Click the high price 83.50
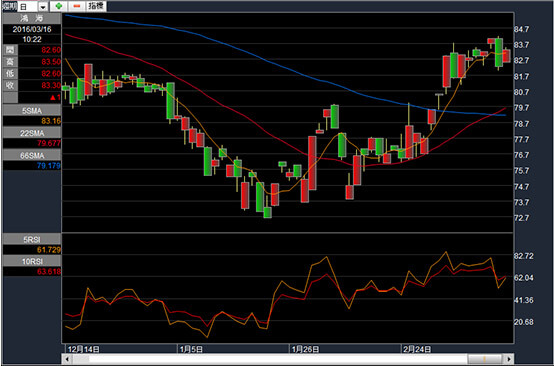 [51, 62]
